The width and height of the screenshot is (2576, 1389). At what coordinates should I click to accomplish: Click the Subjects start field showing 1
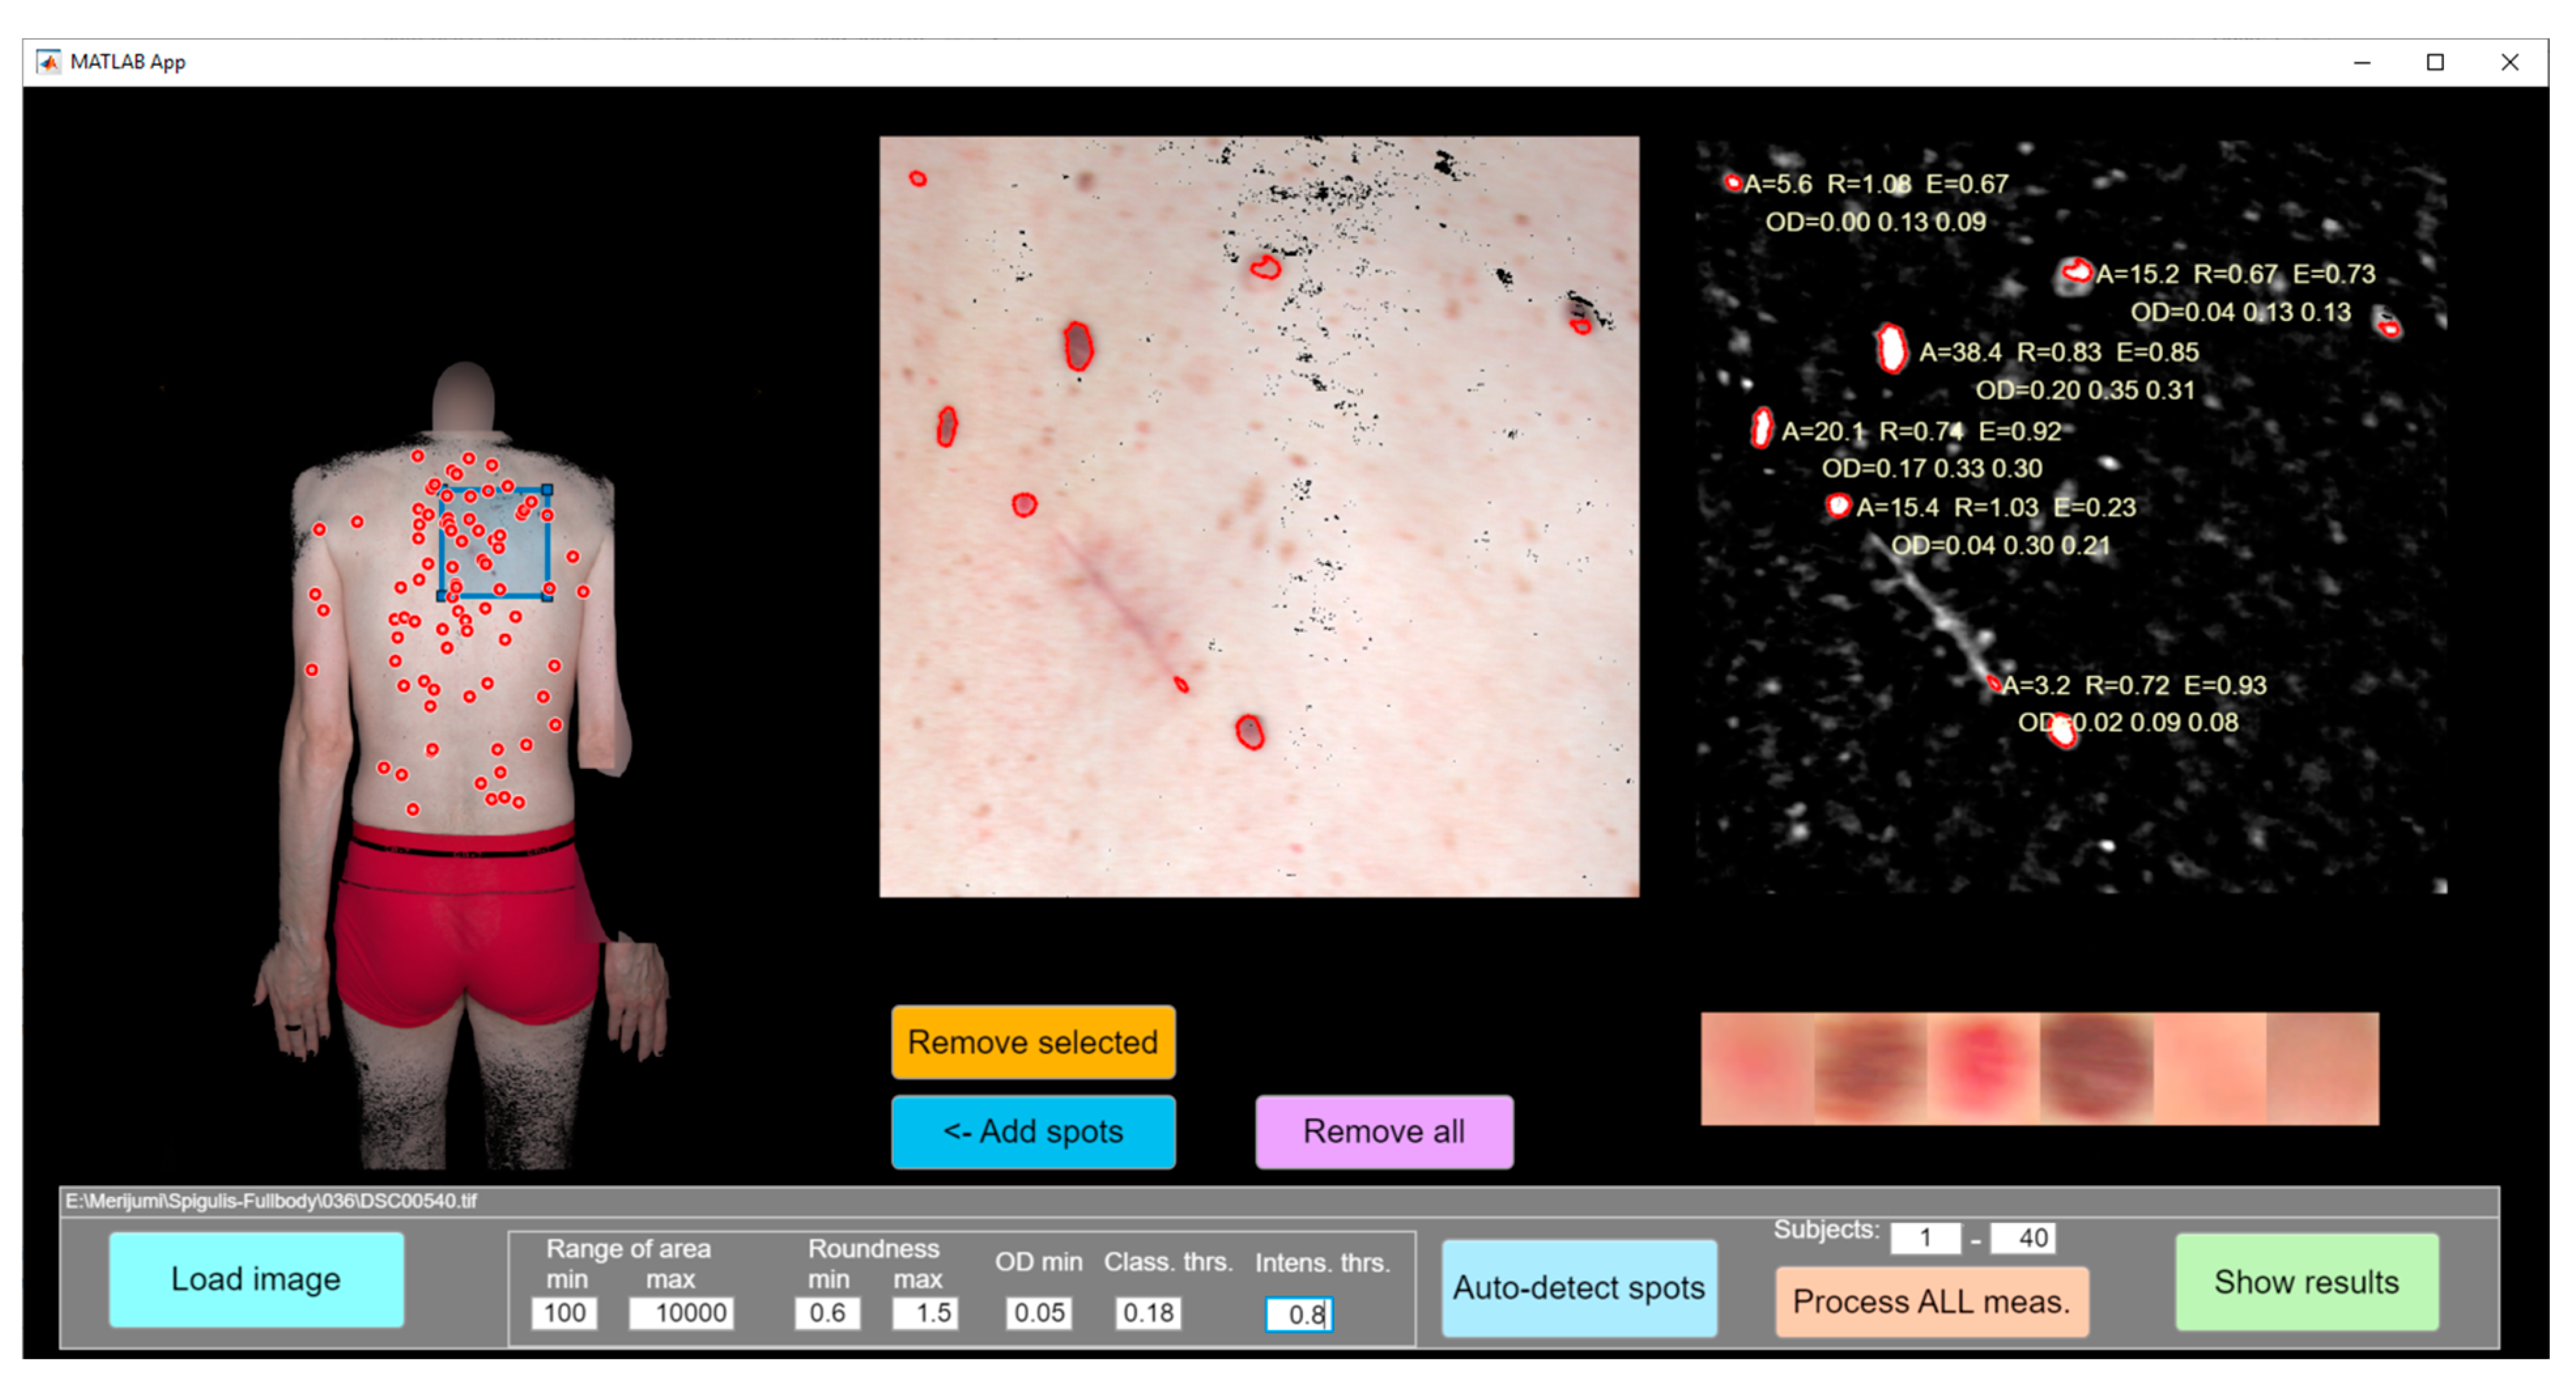[x=1925, y=1238]
